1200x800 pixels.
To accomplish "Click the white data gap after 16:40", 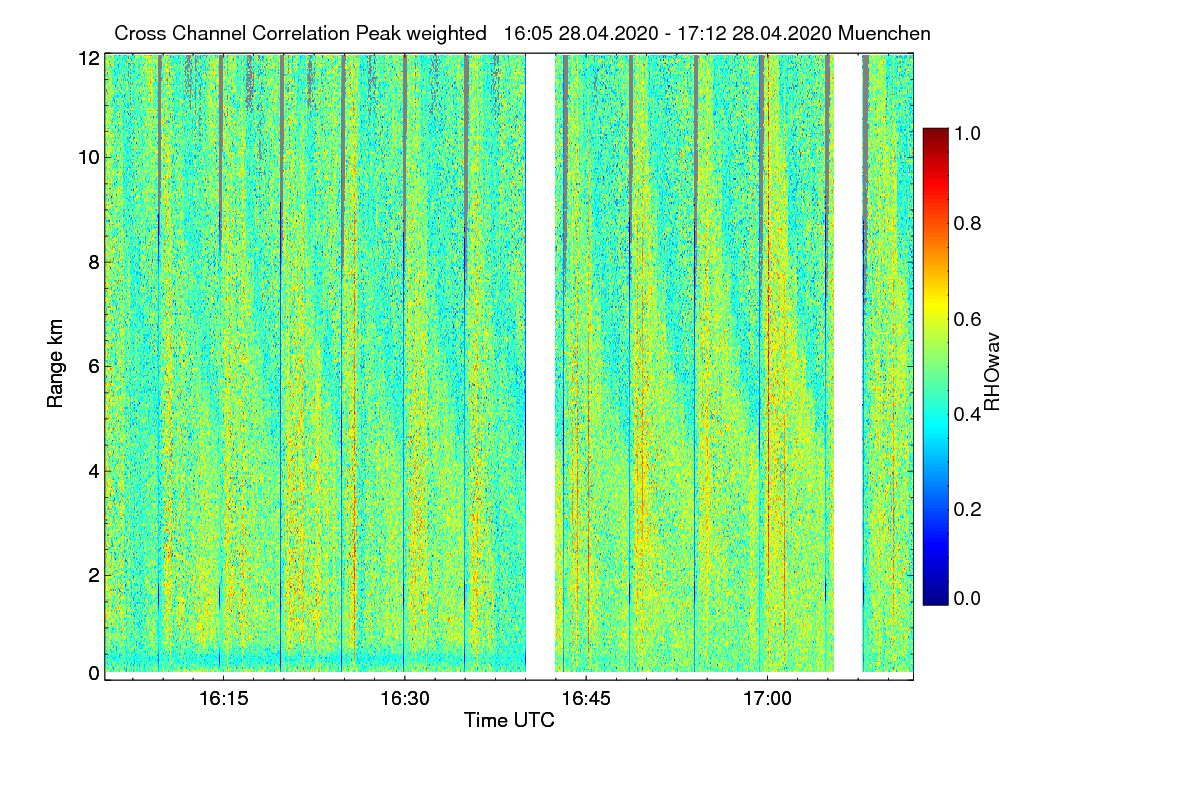I will tap(541, 362).
